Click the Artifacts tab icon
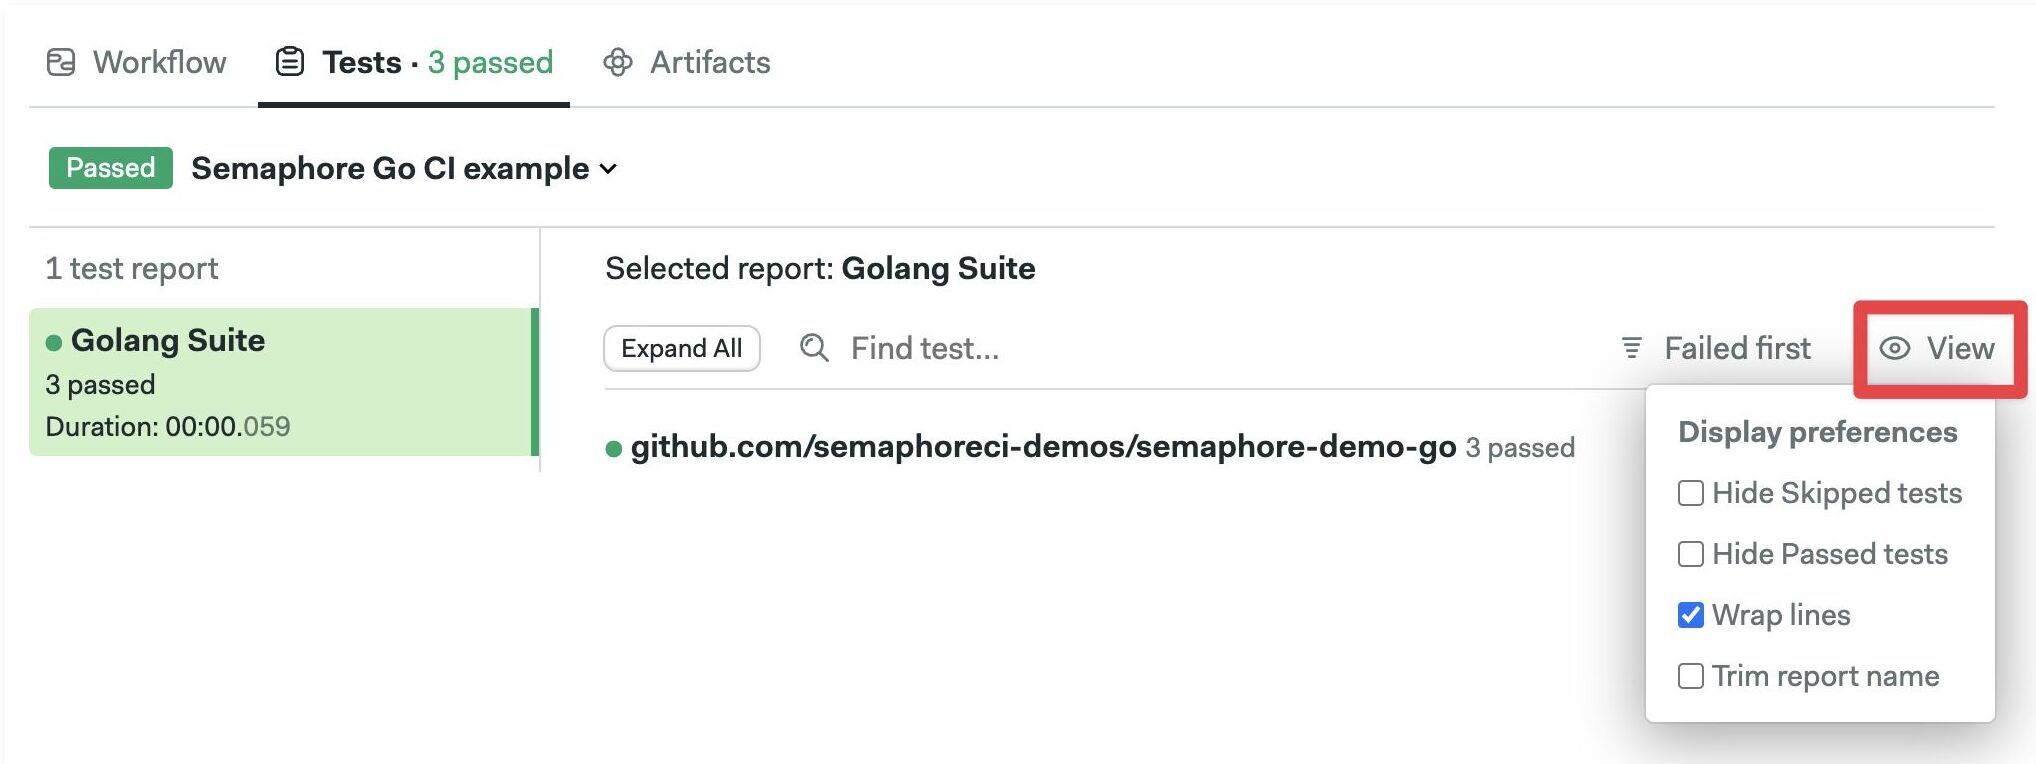Viewport: 2036px width, 764px height. (618, 62)
